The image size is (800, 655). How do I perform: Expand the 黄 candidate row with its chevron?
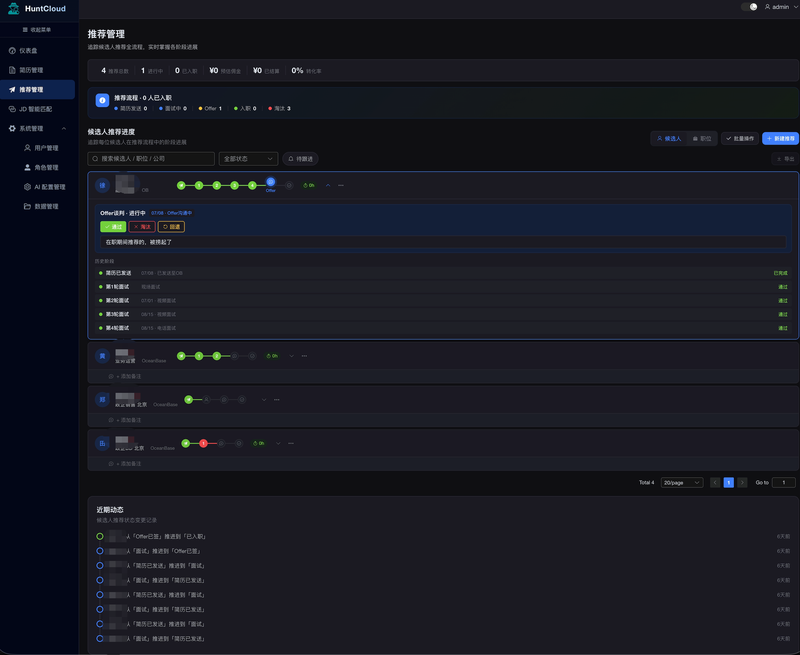(x=291, y=356)
